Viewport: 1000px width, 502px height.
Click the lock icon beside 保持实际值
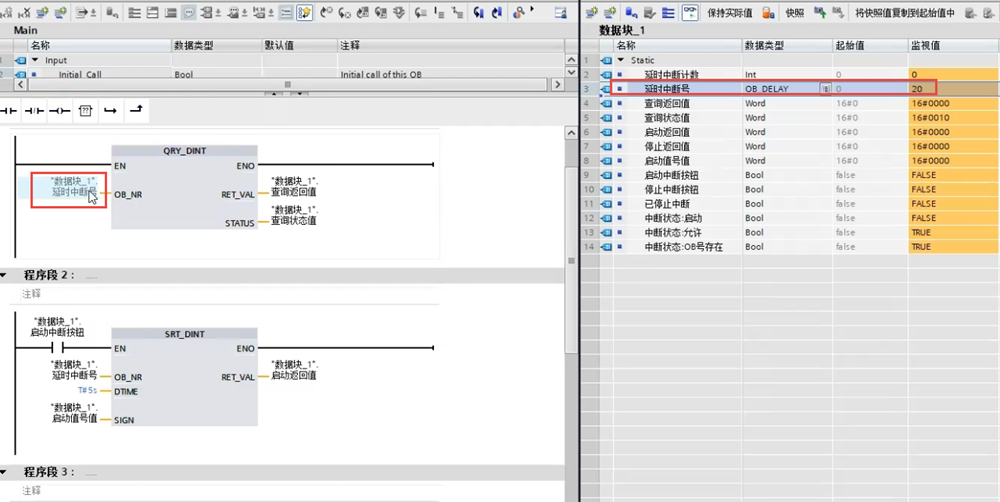[768, 13]
